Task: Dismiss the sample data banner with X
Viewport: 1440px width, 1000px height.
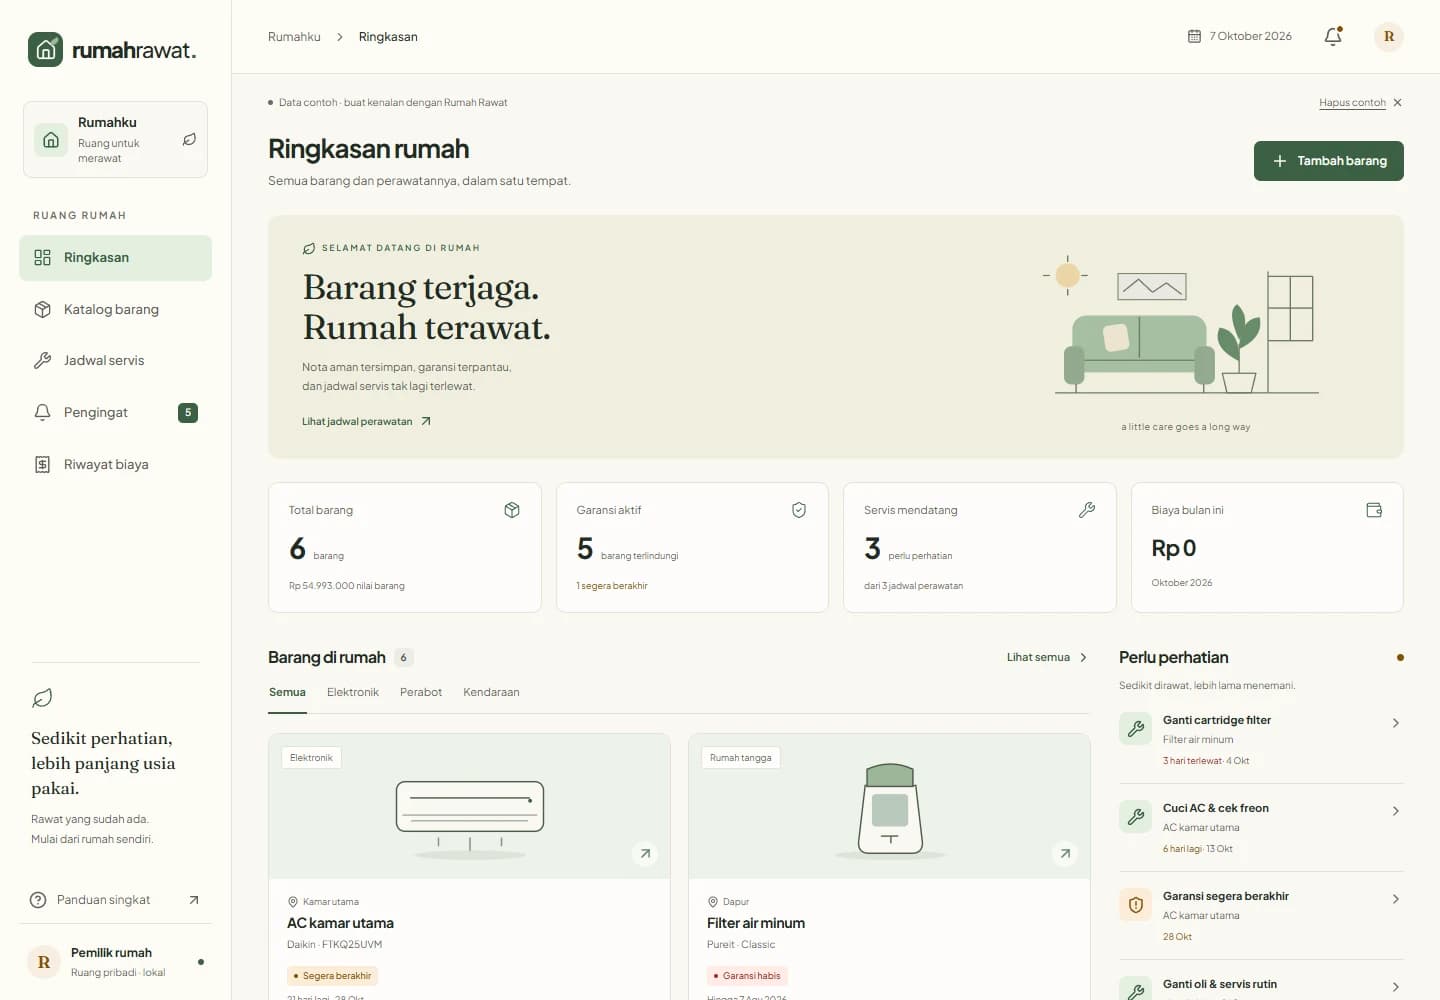Action: 1398,103
